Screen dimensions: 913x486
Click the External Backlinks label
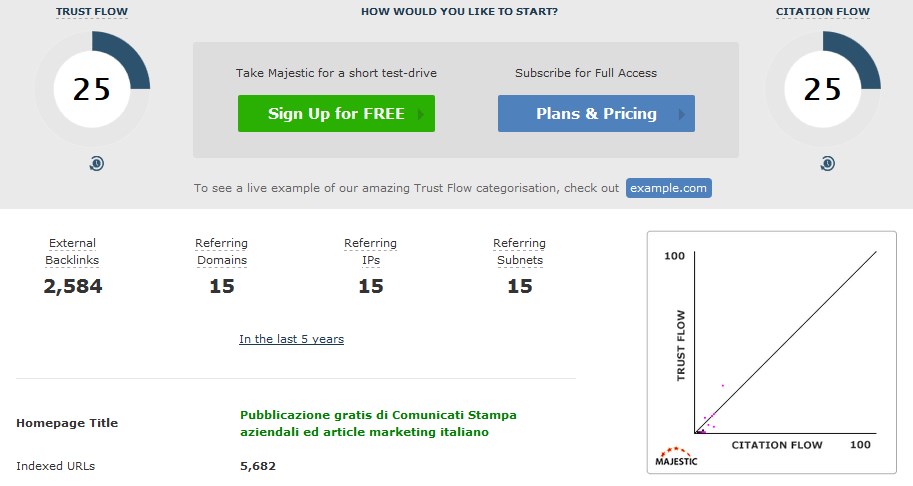point(72,252)
